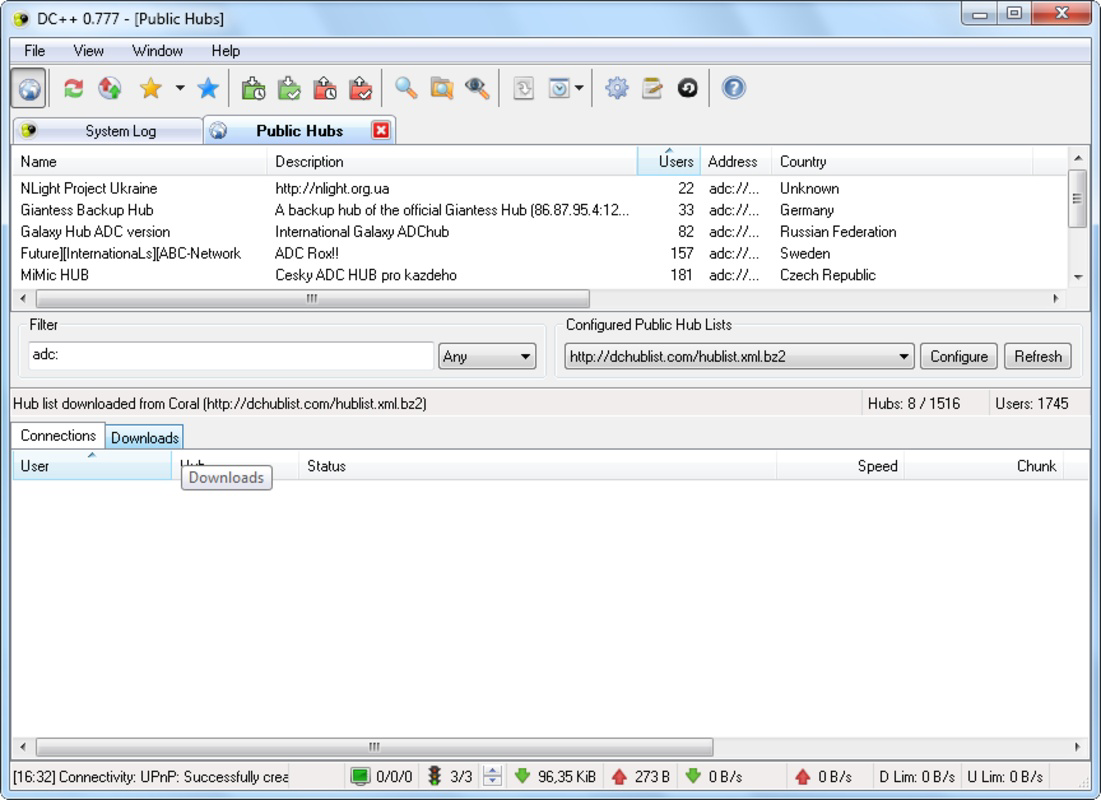Click the Configure button

click(958, 356)
